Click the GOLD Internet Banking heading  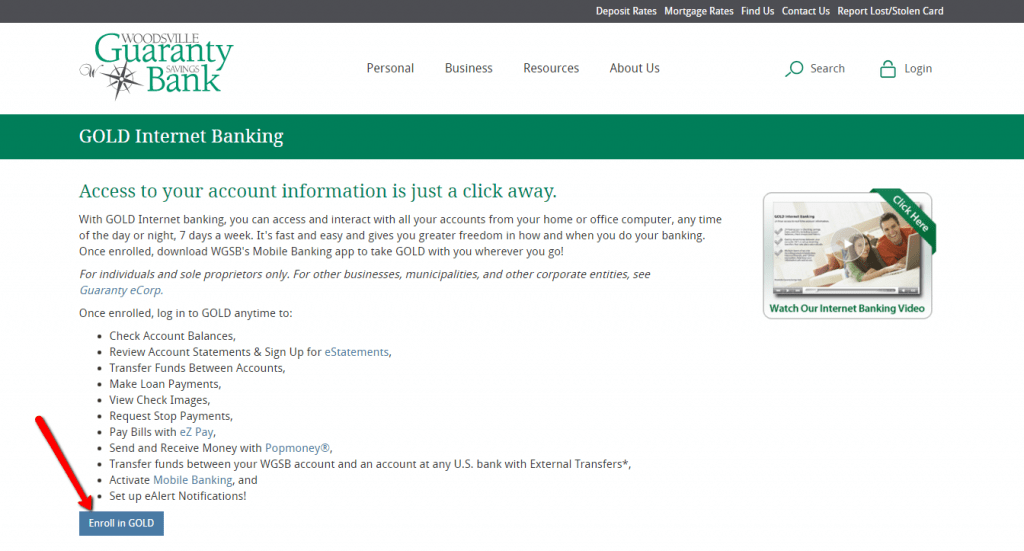click(x=181, y=136)
